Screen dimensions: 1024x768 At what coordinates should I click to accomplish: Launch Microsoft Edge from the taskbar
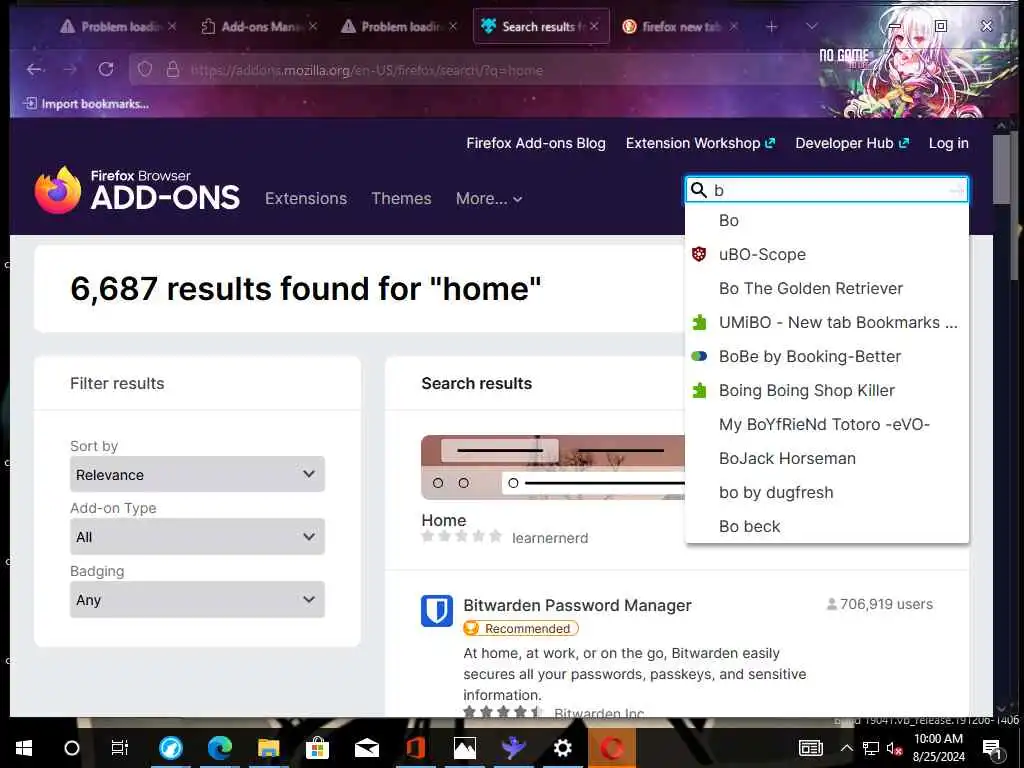coord(220,748)
